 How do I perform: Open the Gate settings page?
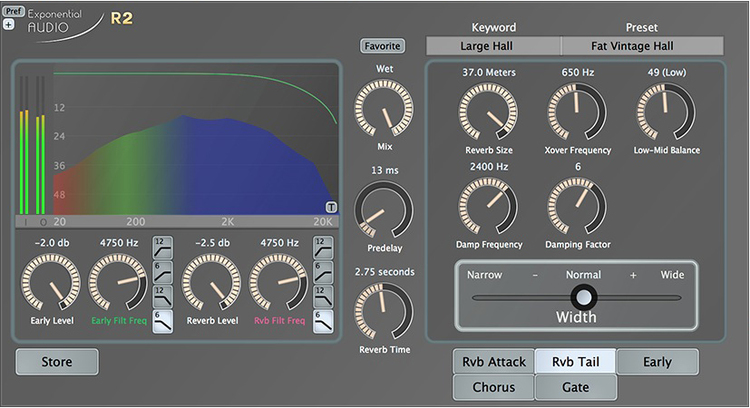click(575, 387)
